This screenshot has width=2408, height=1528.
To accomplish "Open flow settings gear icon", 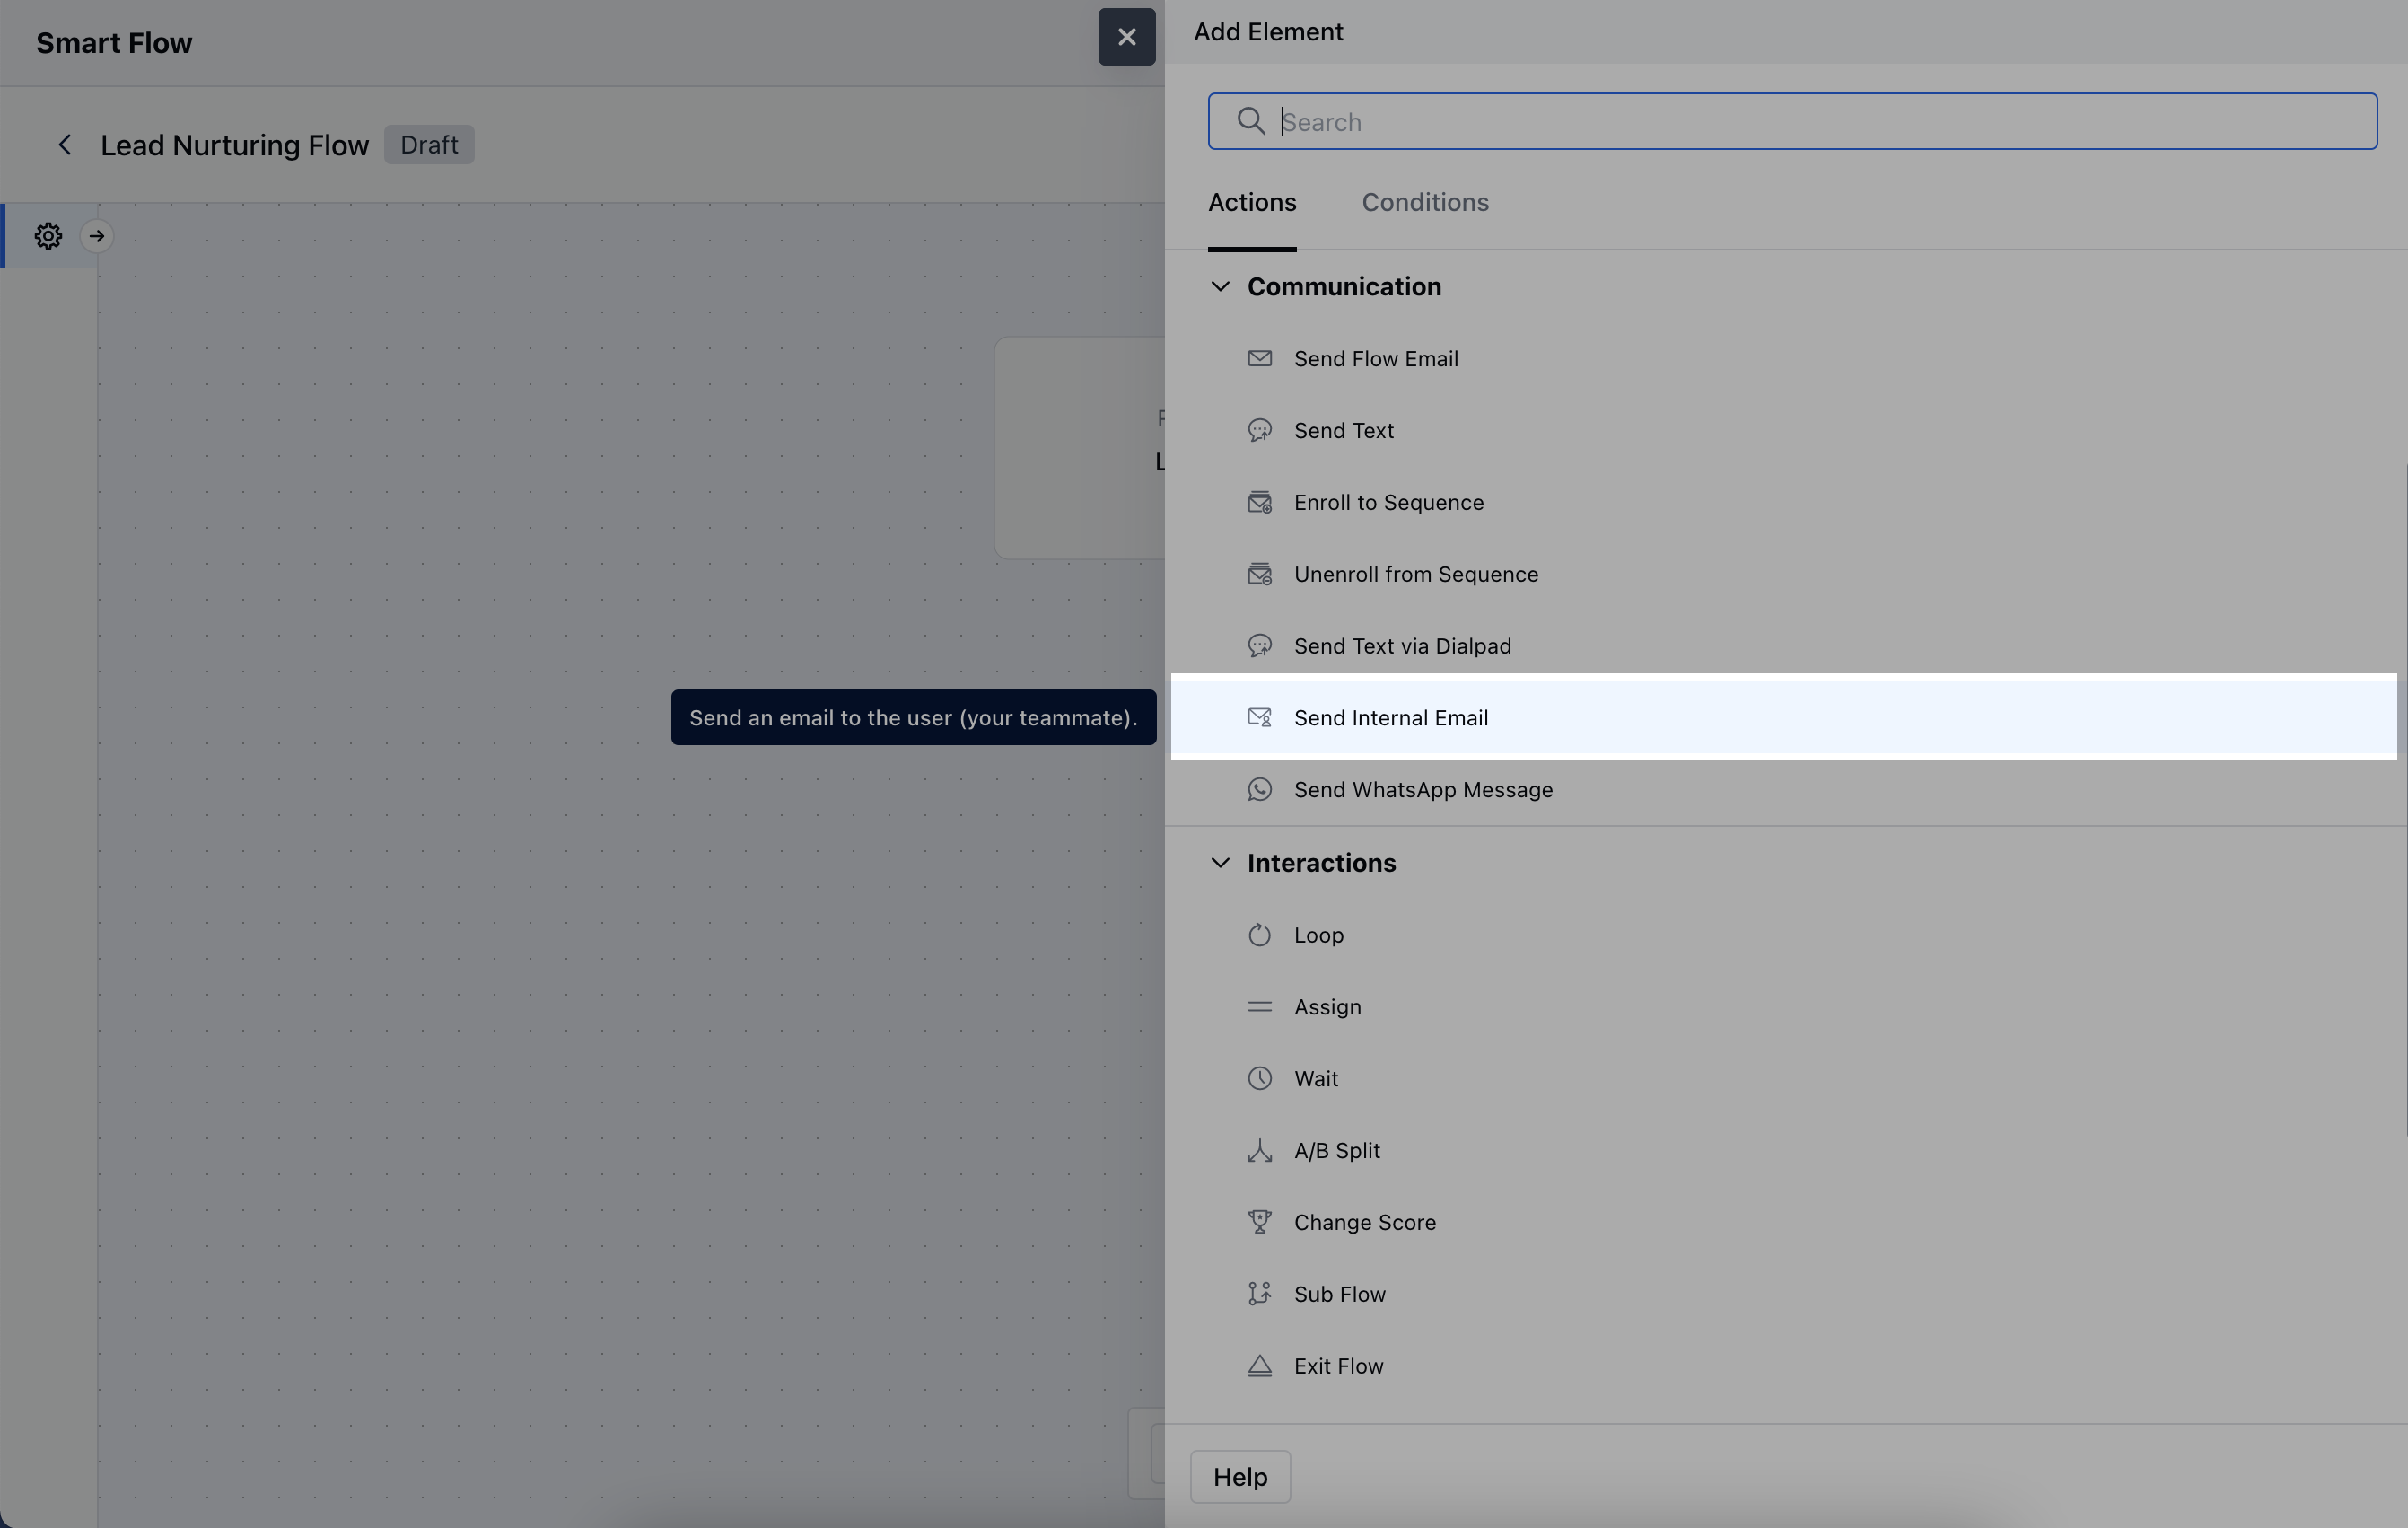I will click(x=48, y=236).
